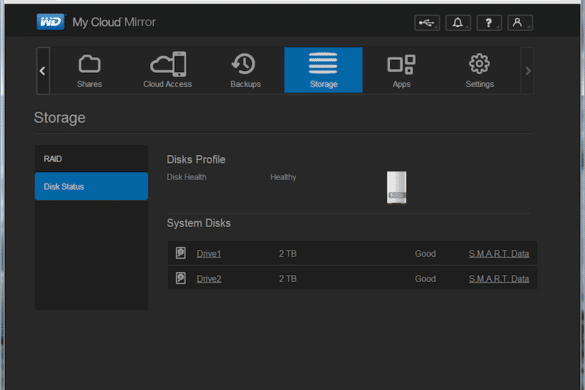Click the Good status for Drive2
585x390 pixels.
click(x=425, y=279)
